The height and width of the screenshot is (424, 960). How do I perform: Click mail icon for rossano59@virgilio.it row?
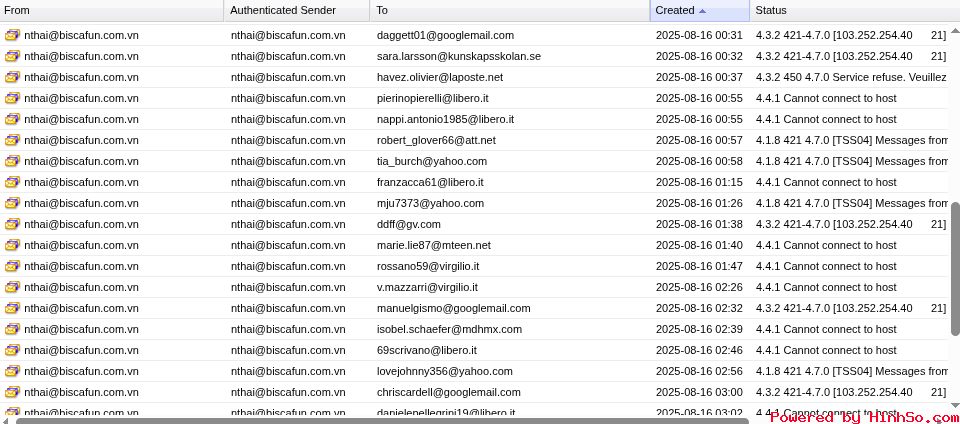point(12,266)
